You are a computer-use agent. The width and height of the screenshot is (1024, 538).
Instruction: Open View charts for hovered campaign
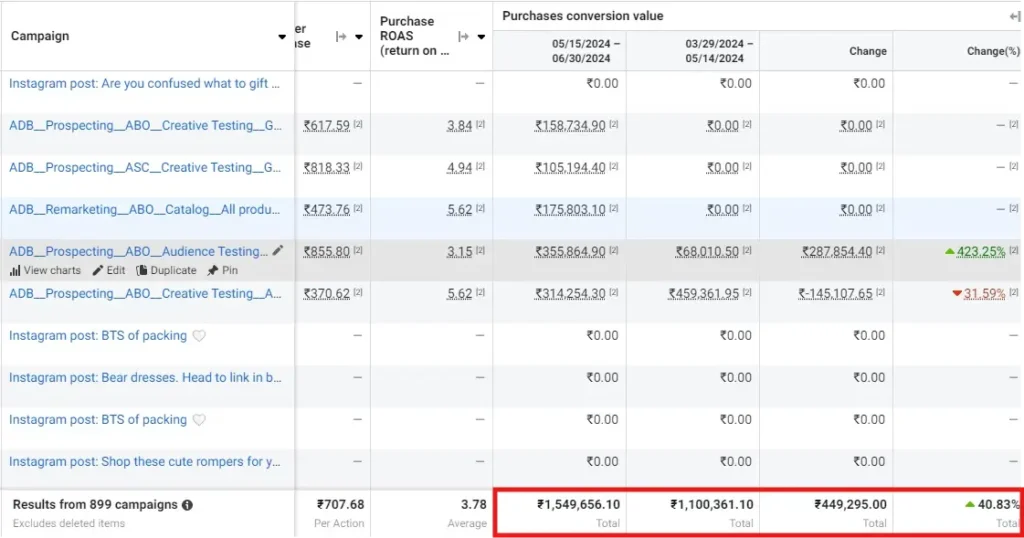tap(46, 271)
